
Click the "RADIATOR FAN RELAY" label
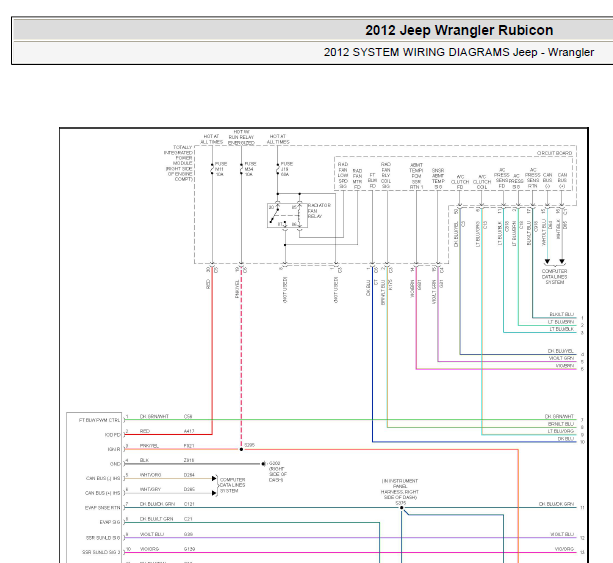pos(319,211)
